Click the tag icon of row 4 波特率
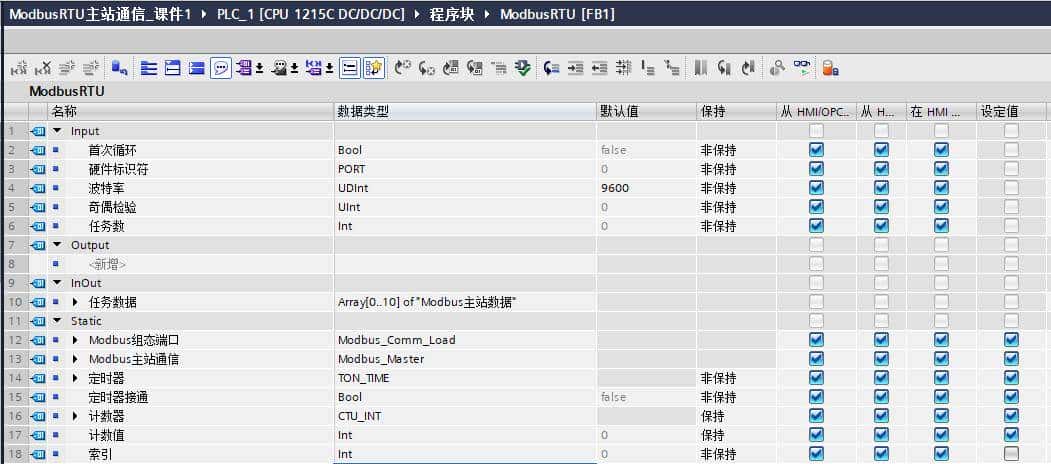1051x464 pixels. tap(38, 188)
